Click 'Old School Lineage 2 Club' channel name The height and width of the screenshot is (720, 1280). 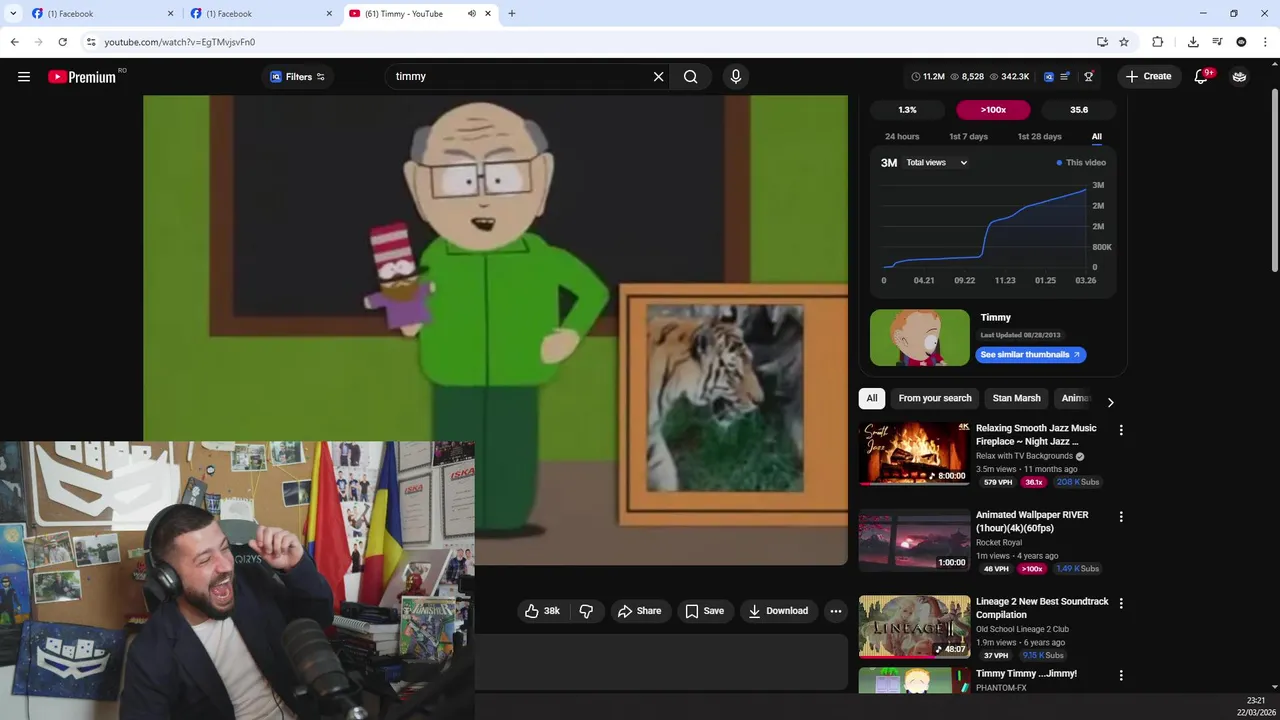coord(1022,629)
